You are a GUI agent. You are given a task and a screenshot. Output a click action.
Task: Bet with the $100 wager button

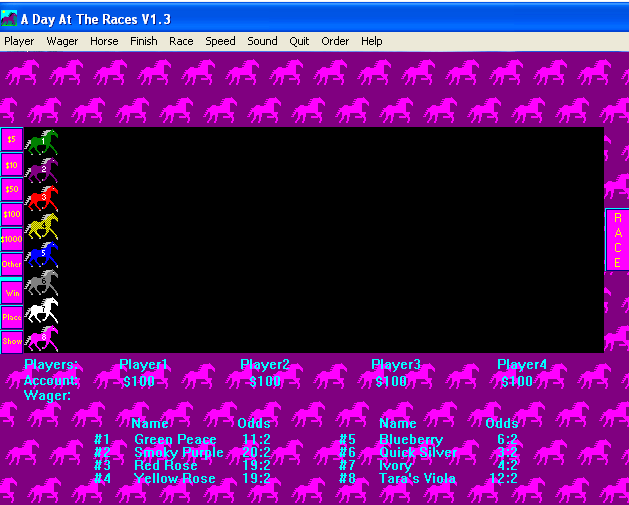tap(12, 214)
